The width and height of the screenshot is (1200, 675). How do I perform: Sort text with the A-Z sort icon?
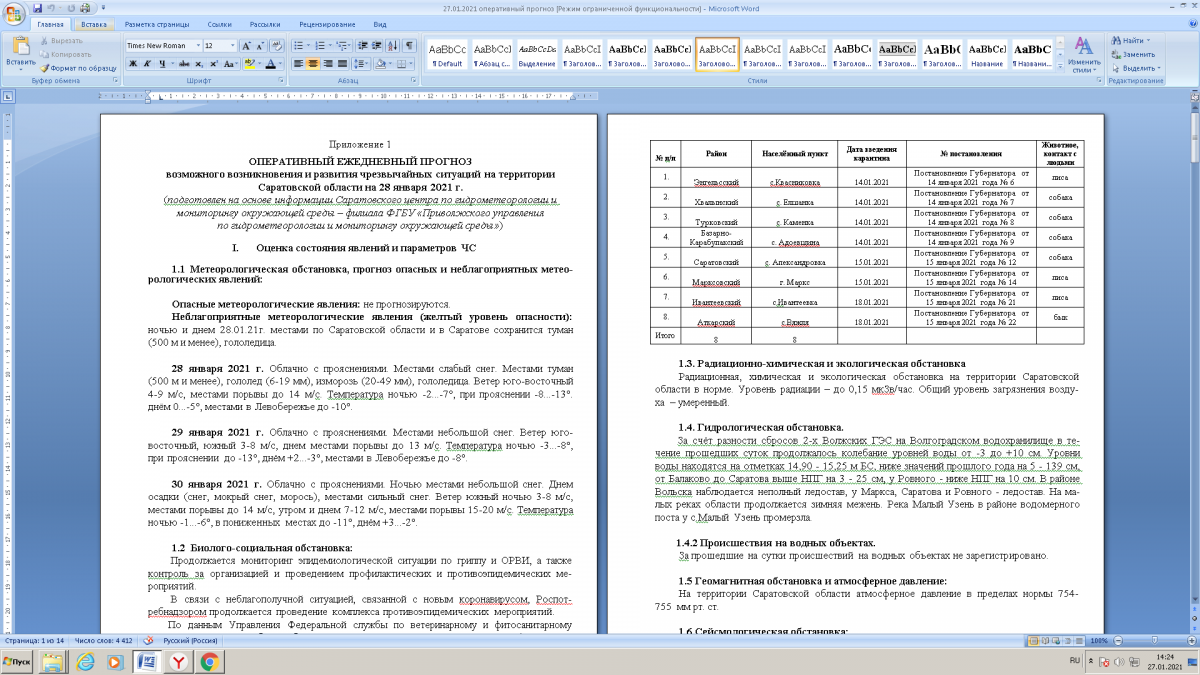393,46
